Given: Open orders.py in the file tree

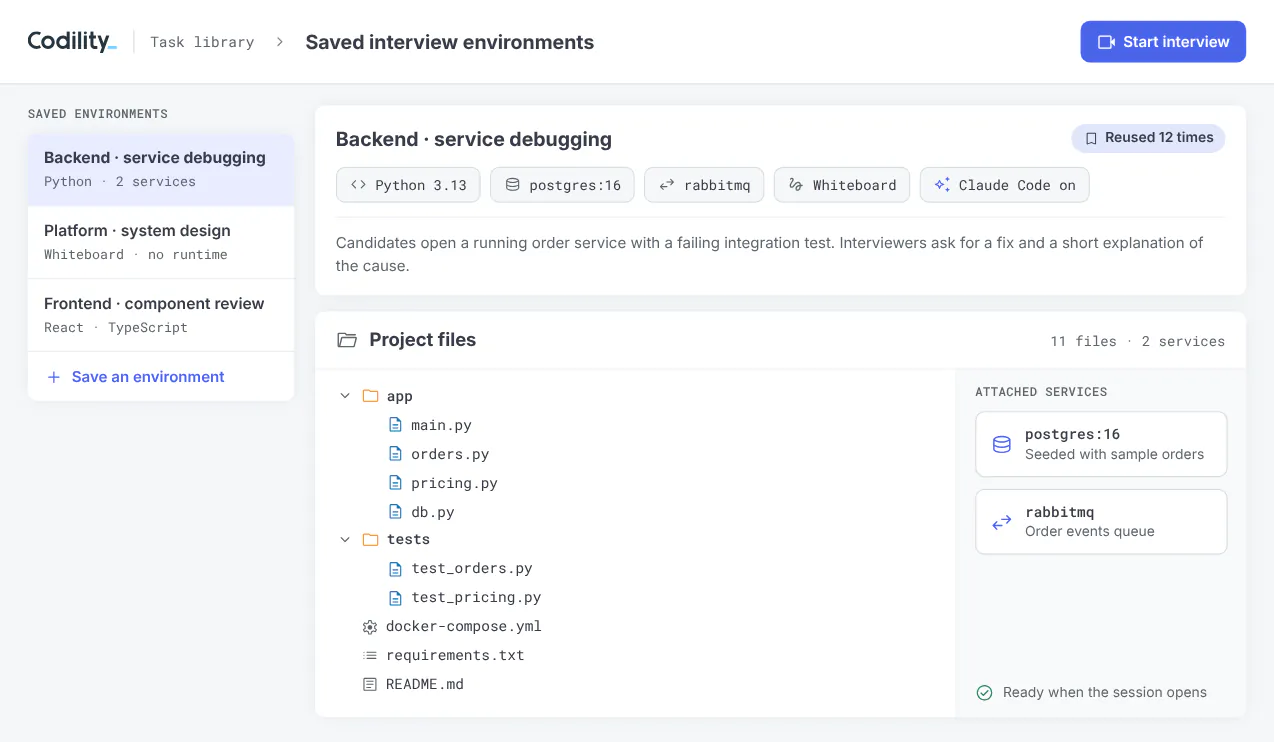Looking at the screenshot, I should click(450, 454).
